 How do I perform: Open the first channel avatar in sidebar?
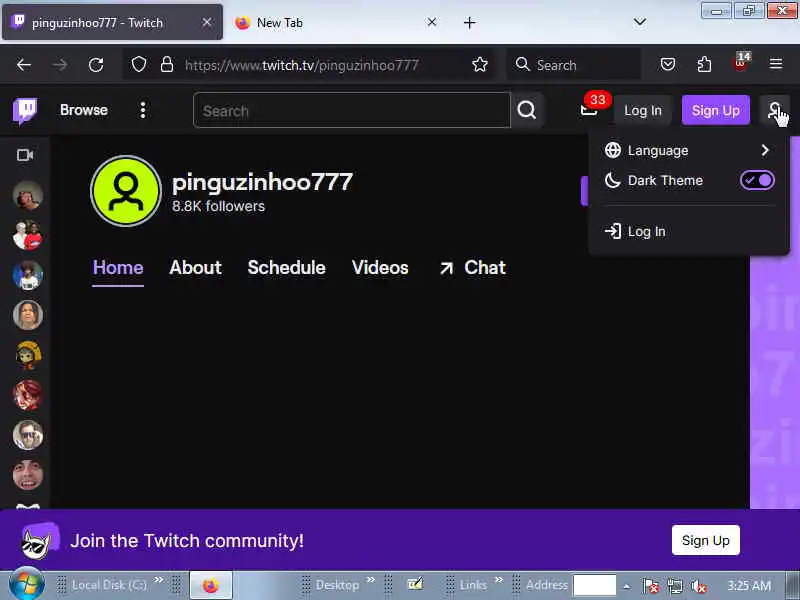click(28, 195)
